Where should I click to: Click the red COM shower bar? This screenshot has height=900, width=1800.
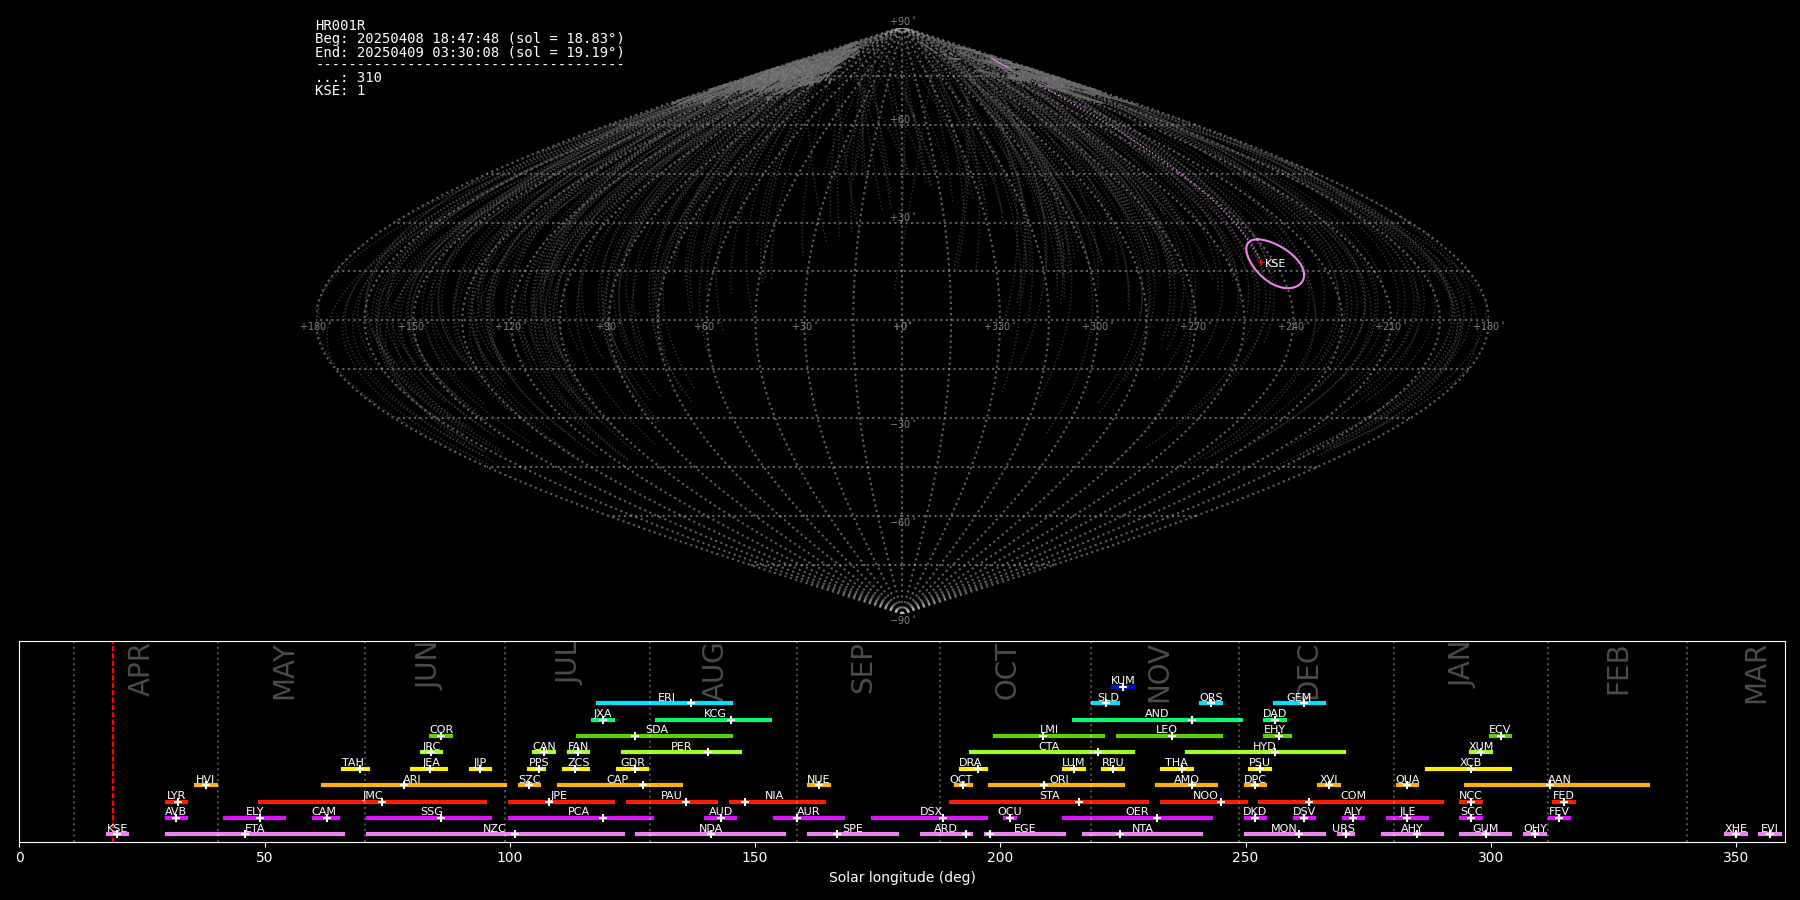[x=1350, y=802]
